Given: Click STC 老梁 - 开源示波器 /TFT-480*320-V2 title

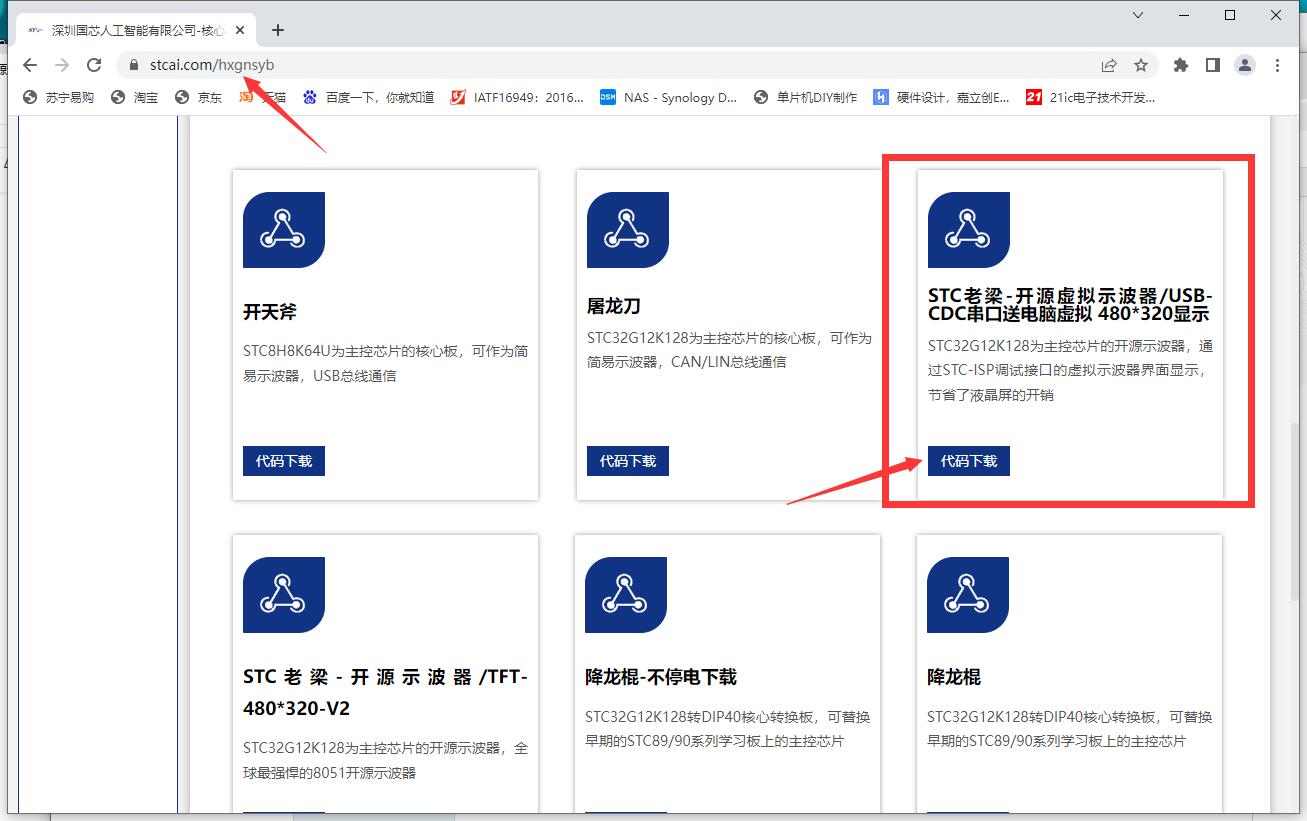Looking at the screenshot, I should click(x=385, y=693).
